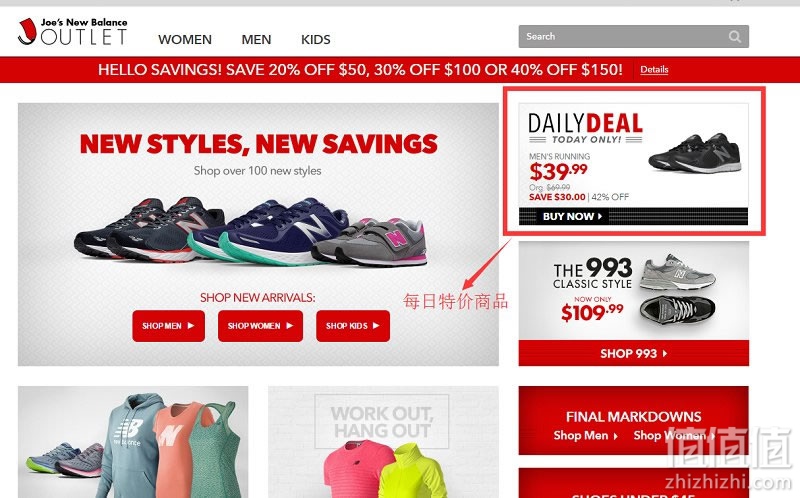Click the search magnifier icon
800x498 pixels.
tap(735, 37)
